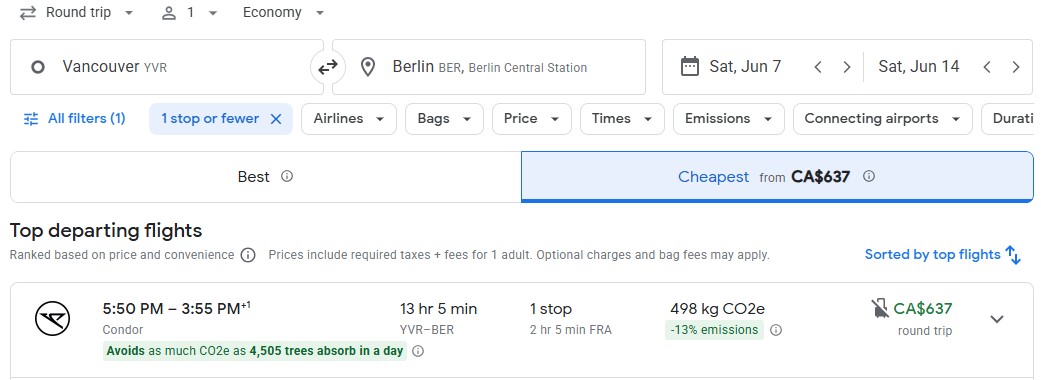The height and width of the screenshot is (380, 1041).
Task: Open the Economy class dropdown
Action: (x=283, y=13)
